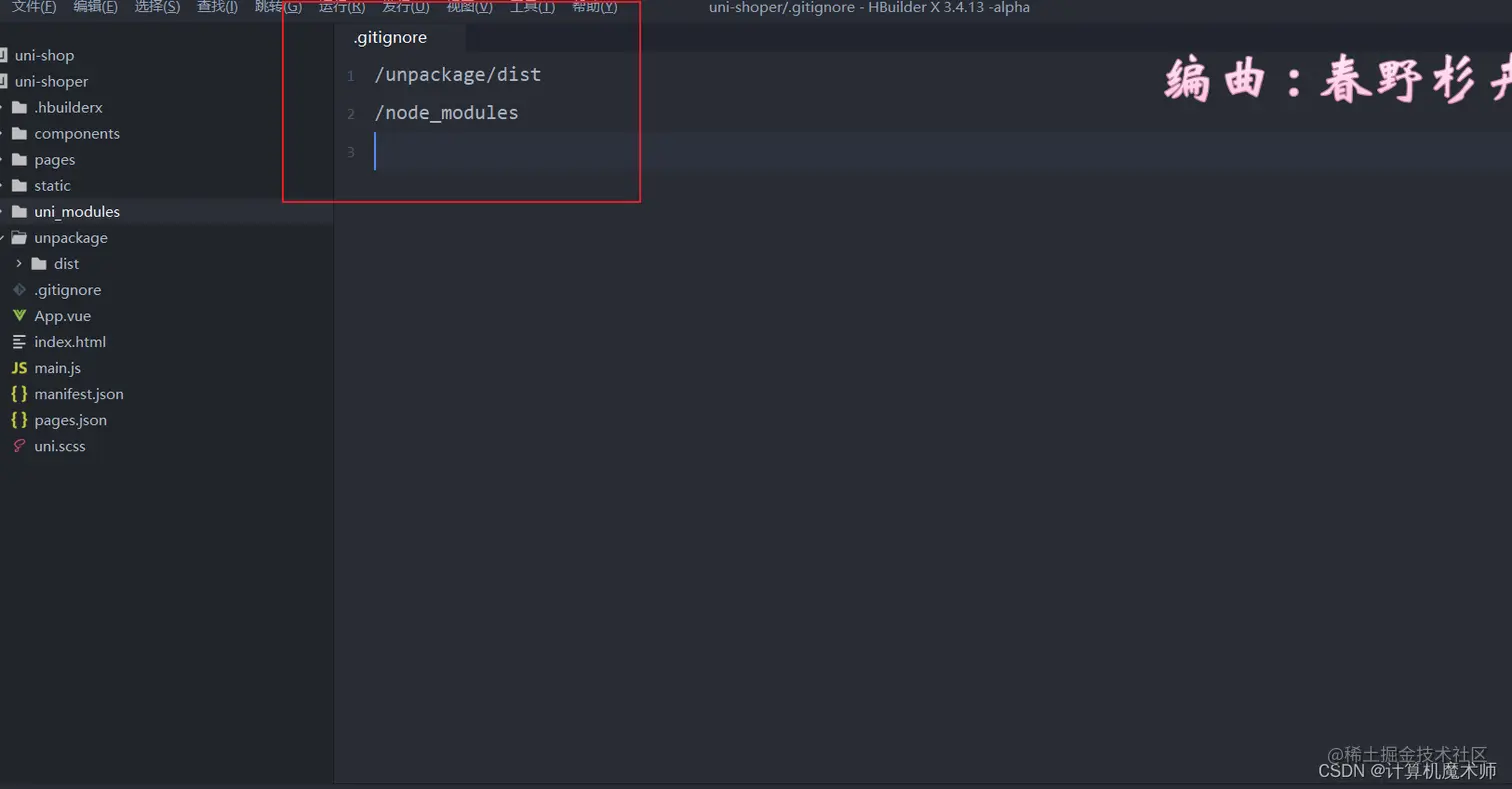
Task: Switch to the .gitignore editor tab
Action: click(x=390, y=38)
